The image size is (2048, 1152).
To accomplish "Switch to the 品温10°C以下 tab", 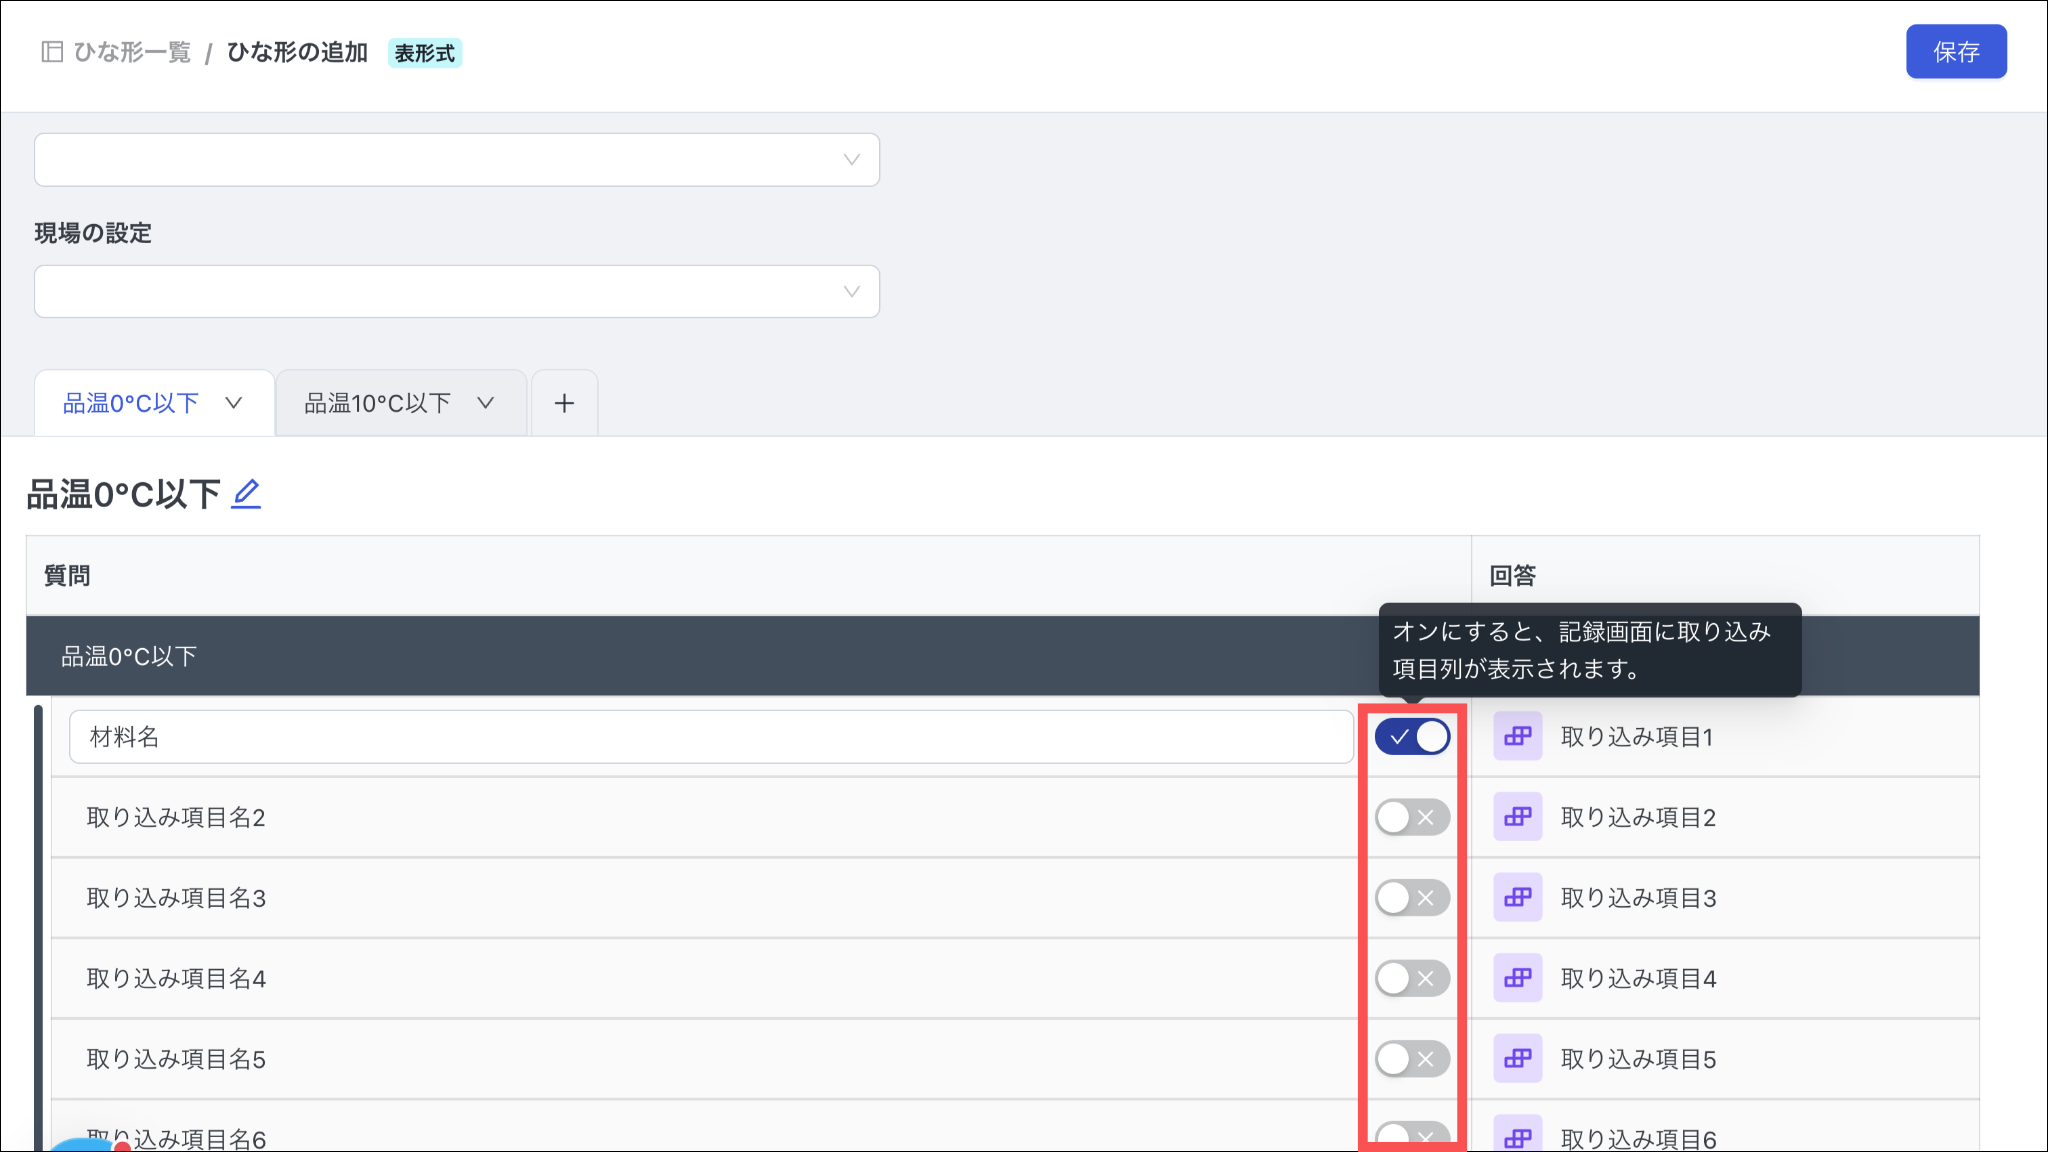I will (x=378, y=403).
